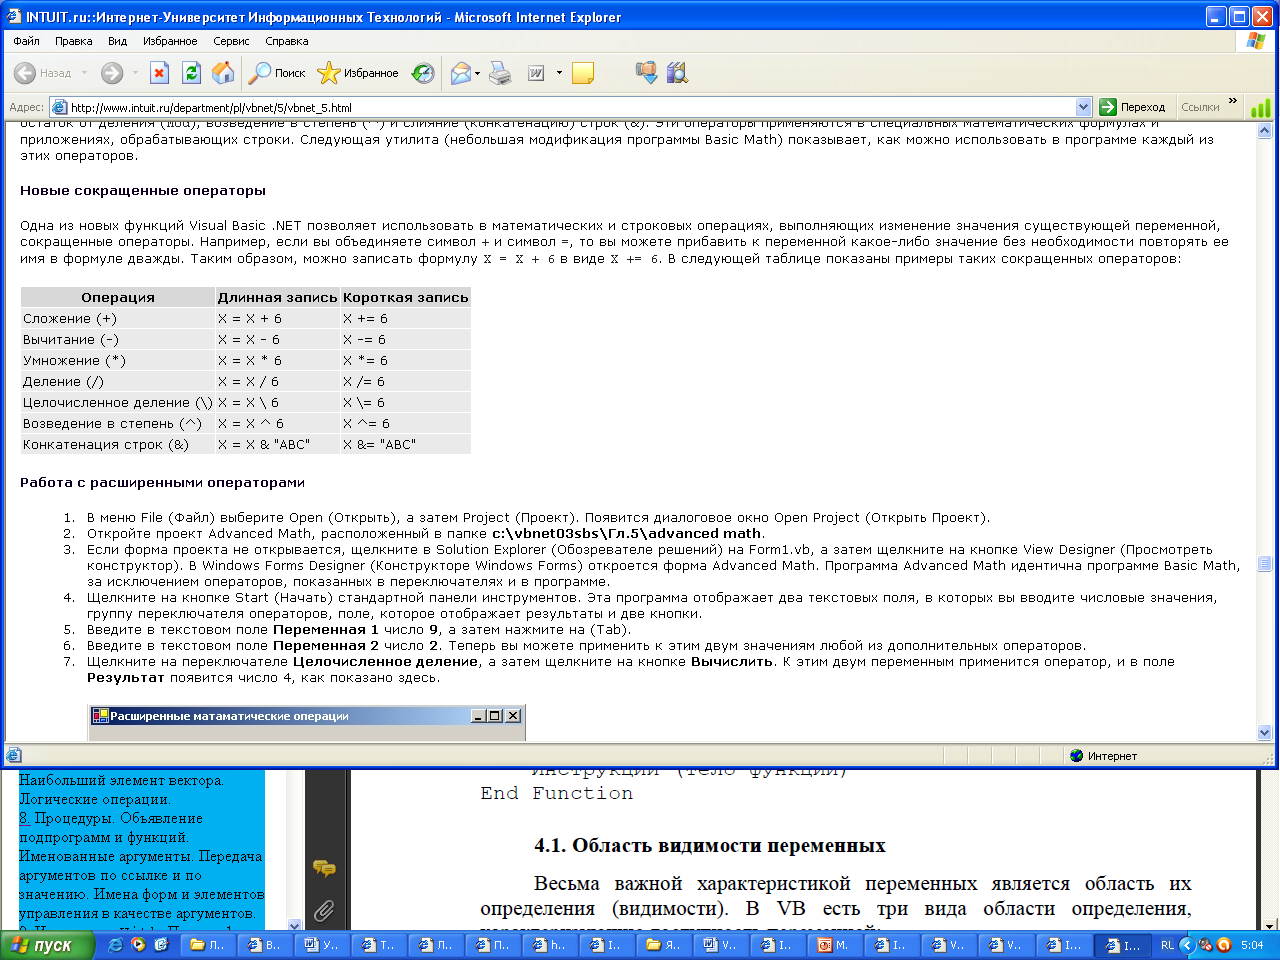Expand the toolbar overflow chevron near Ссылки
Image resolution: width=1280 pixels, height=960 pixels.
1233,101
